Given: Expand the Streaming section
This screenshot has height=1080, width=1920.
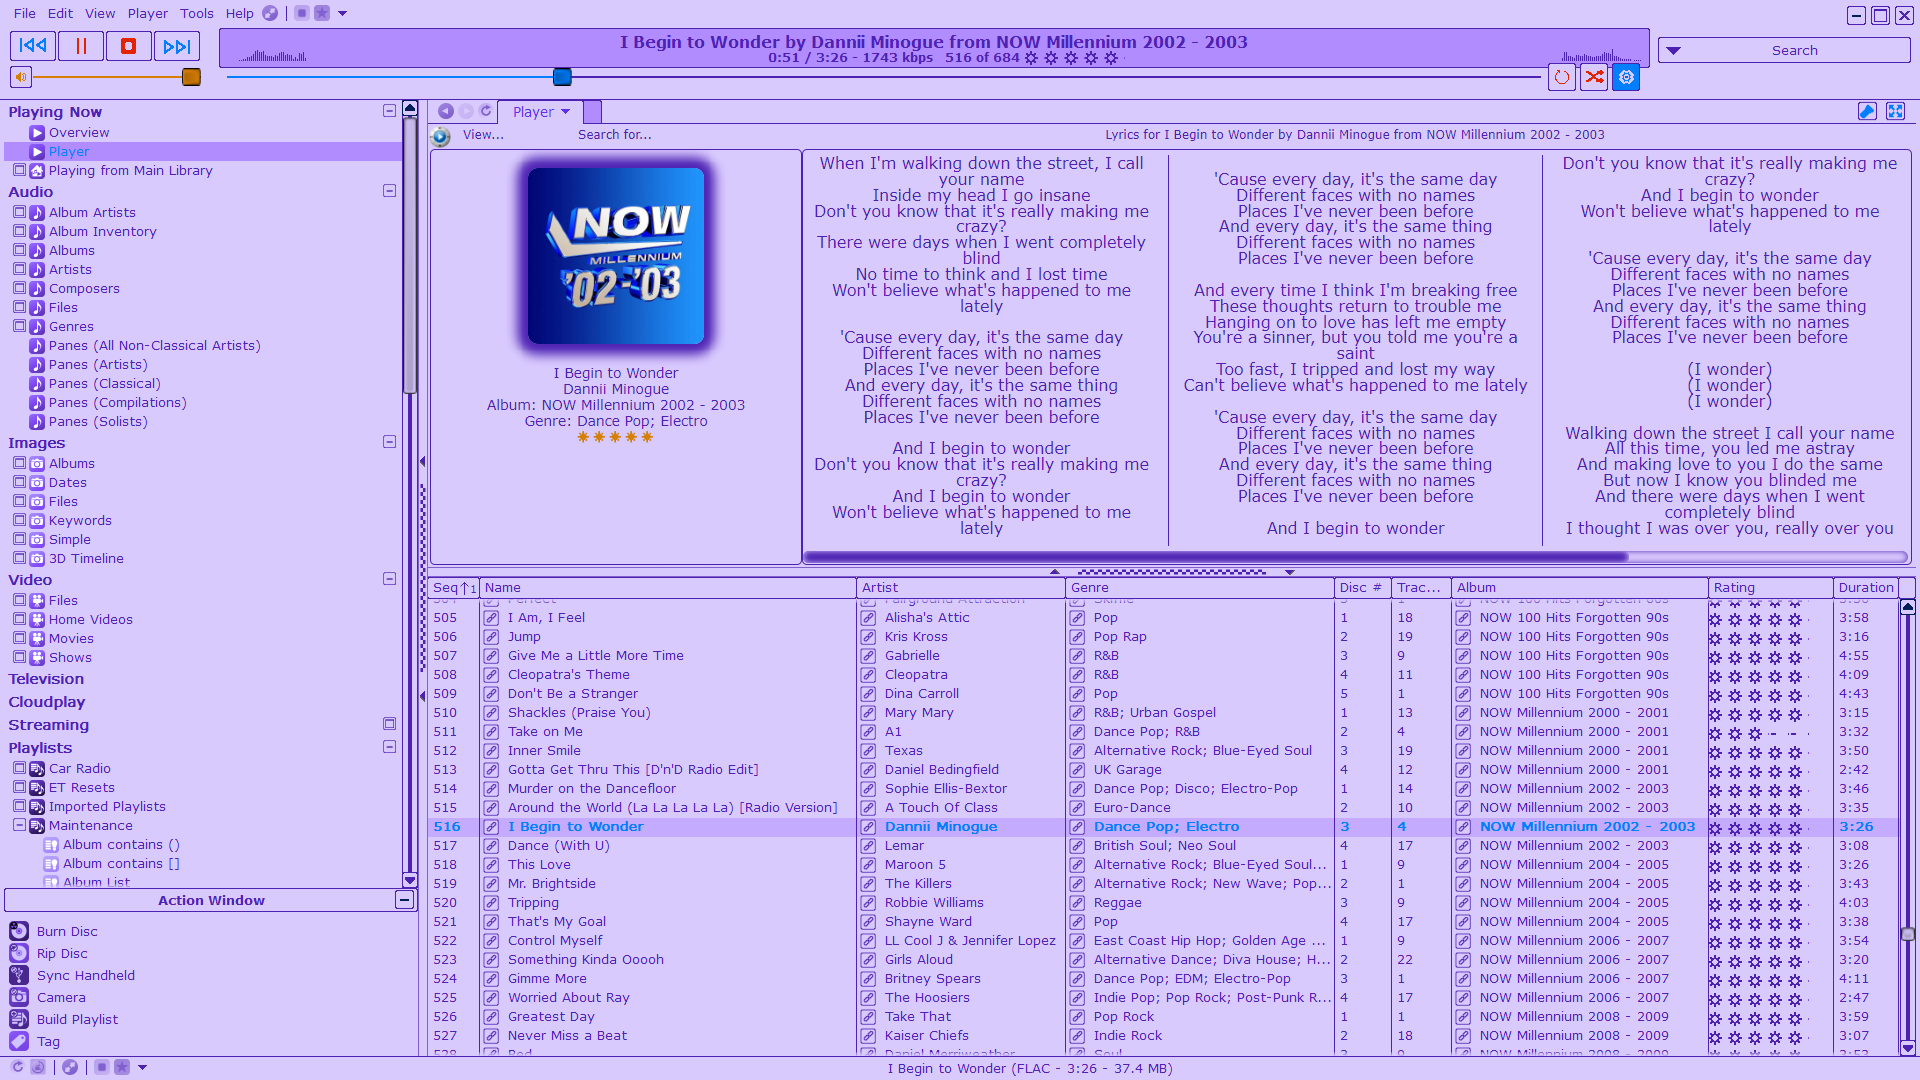Looking at the screenshot, I should tap(389, 724).
